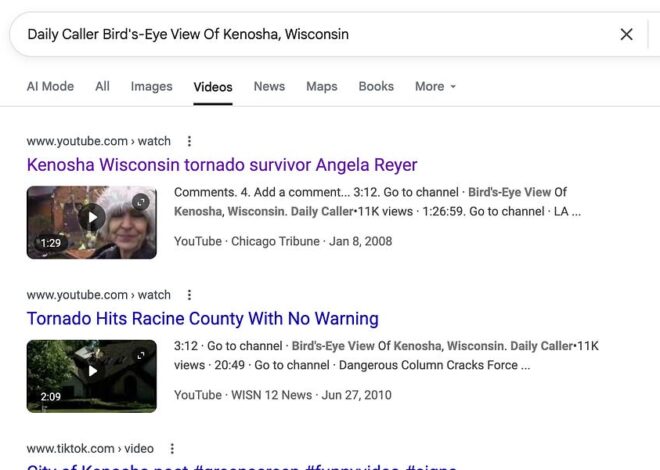Clear the search box with the X icon
The image size is (660, 470).
626,35
